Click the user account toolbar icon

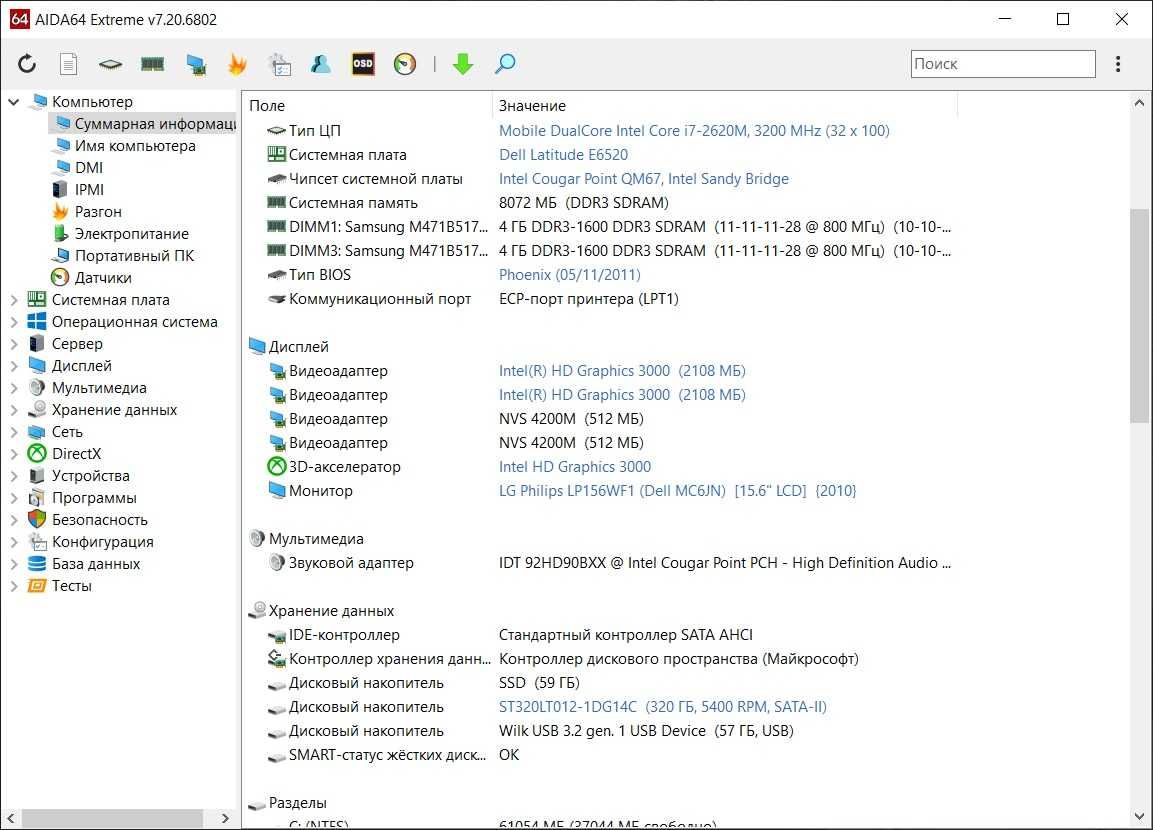tap(321, 64)
